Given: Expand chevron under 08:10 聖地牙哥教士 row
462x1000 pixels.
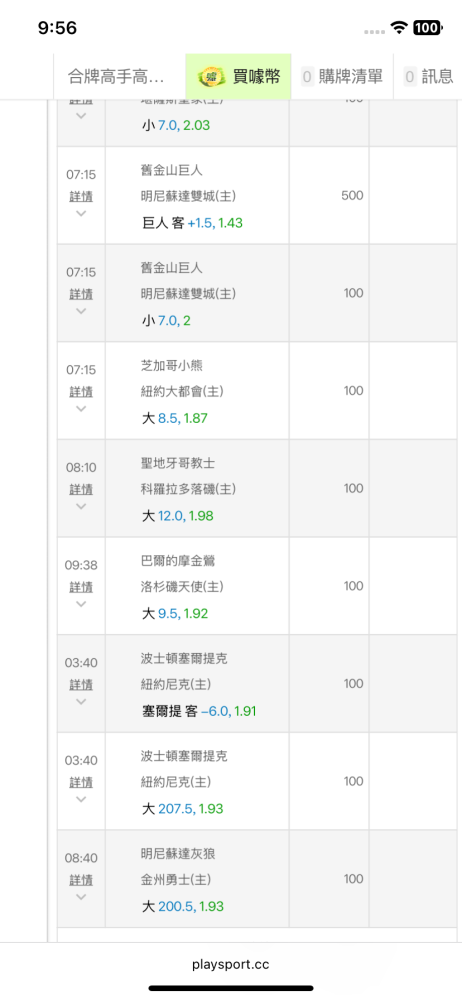Looking at the screenshot, I should point(81,506).
